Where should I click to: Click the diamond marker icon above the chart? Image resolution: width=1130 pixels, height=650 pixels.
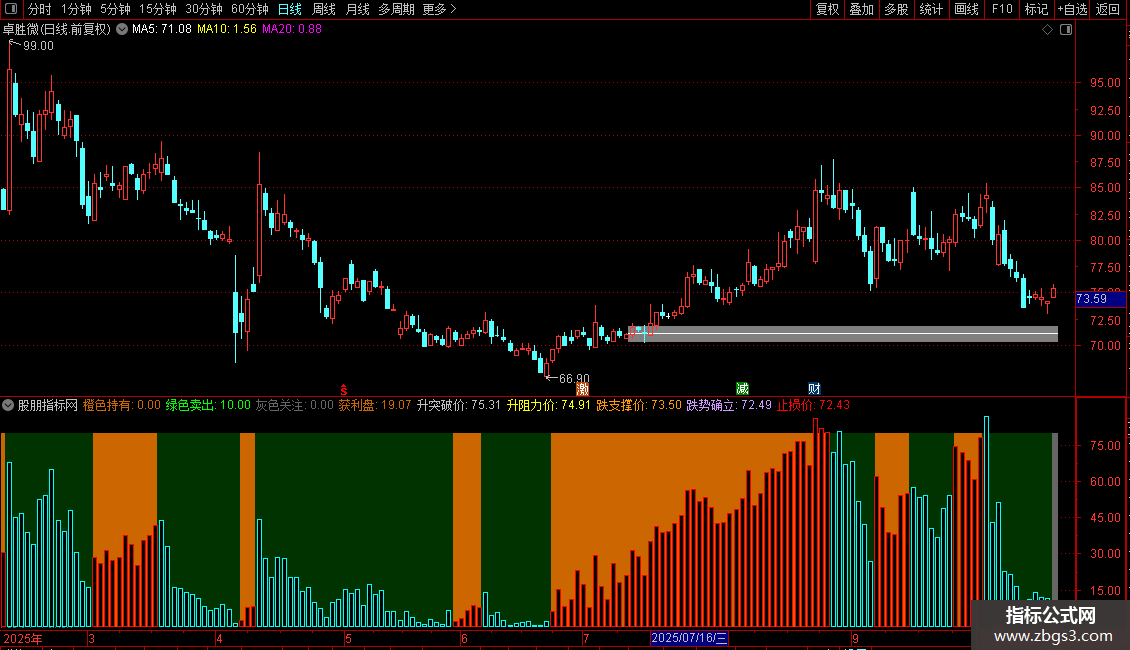(1048, 30)
